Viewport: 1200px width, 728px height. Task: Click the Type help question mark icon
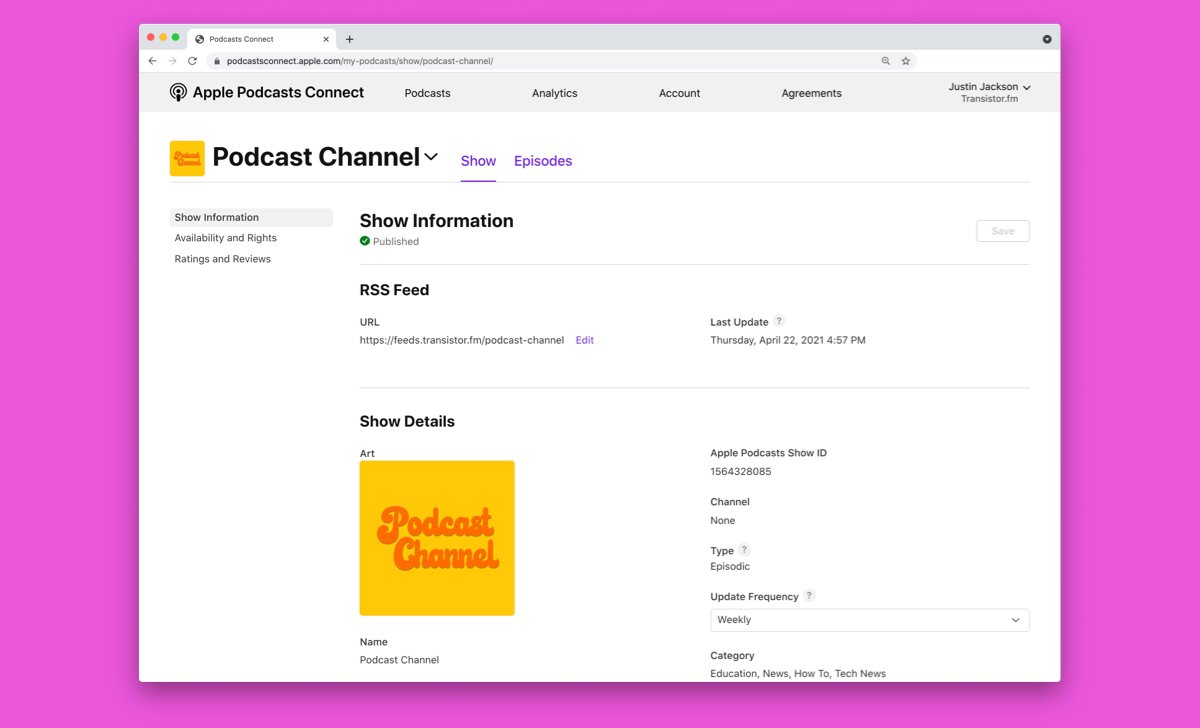coord(744,550)
